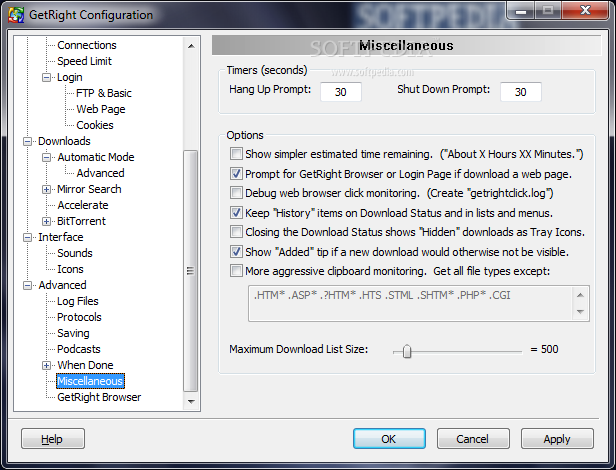Enable simpler estimated time remaining checkbox
Image resolution: width=616 pixels, height=470 pixels.
pyautogui.click(x=236, y=154)
